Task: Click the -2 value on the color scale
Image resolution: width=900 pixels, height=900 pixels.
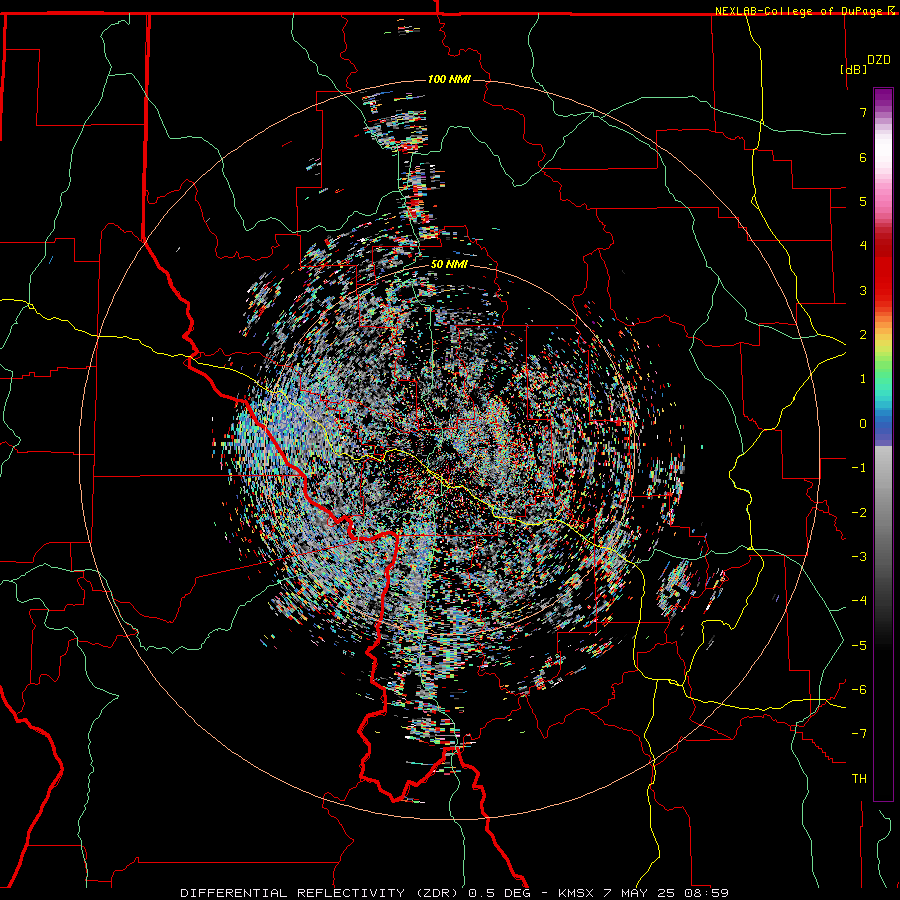Action: [859, 512]
